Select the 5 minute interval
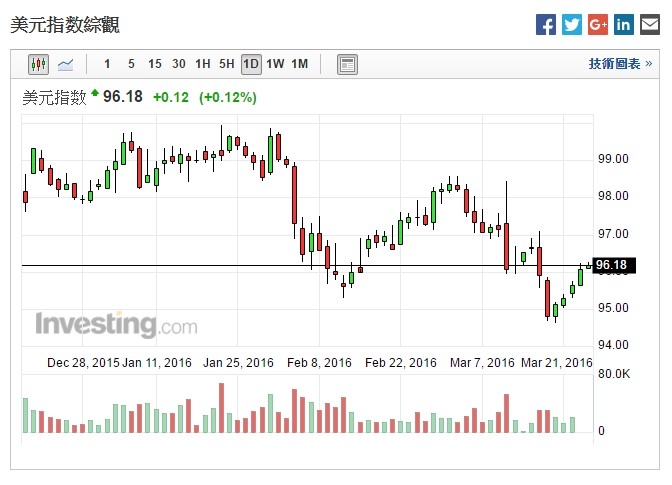This screenshot has height=485, width=672. point(131,64)
